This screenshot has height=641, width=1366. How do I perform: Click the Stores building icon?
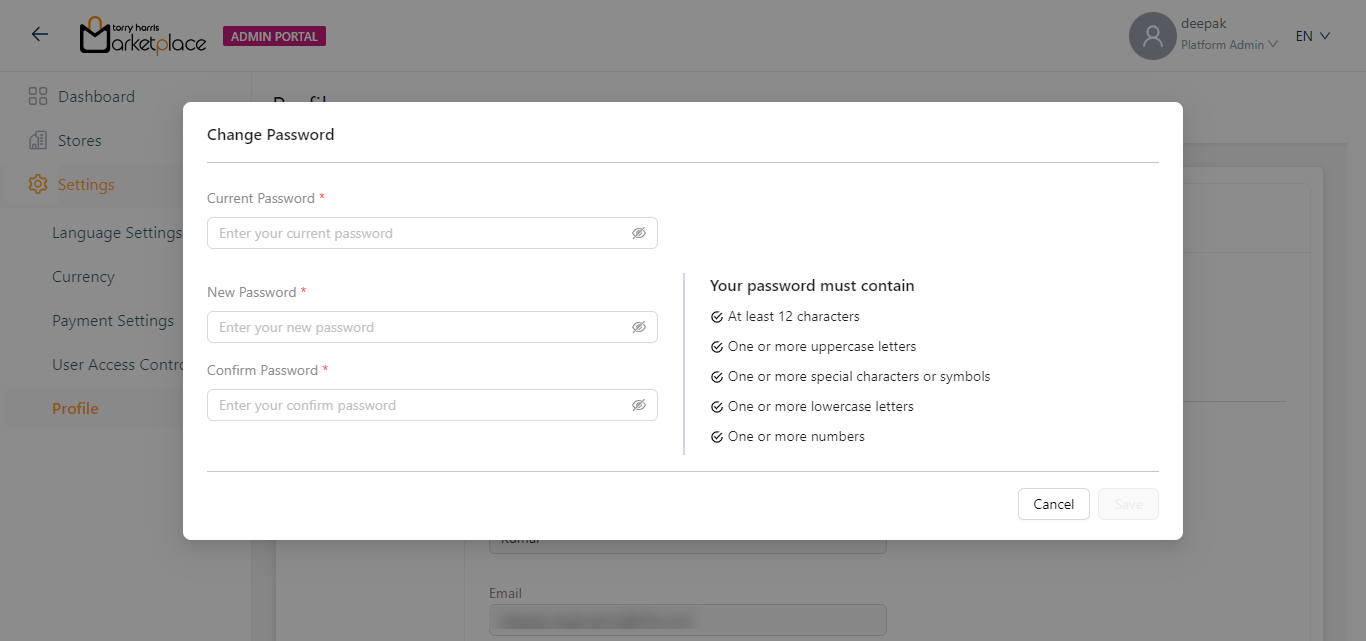(x=38, y=141)
